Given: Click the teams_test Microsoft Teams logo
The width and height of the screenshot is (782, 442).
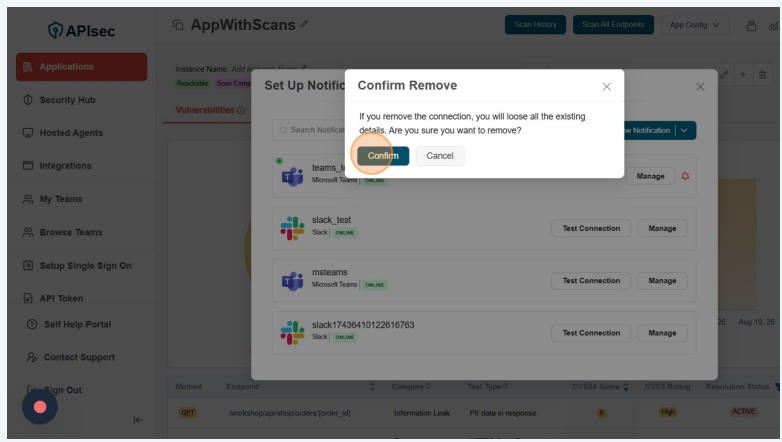Looking at the screenshot, I should coord(292,176).
